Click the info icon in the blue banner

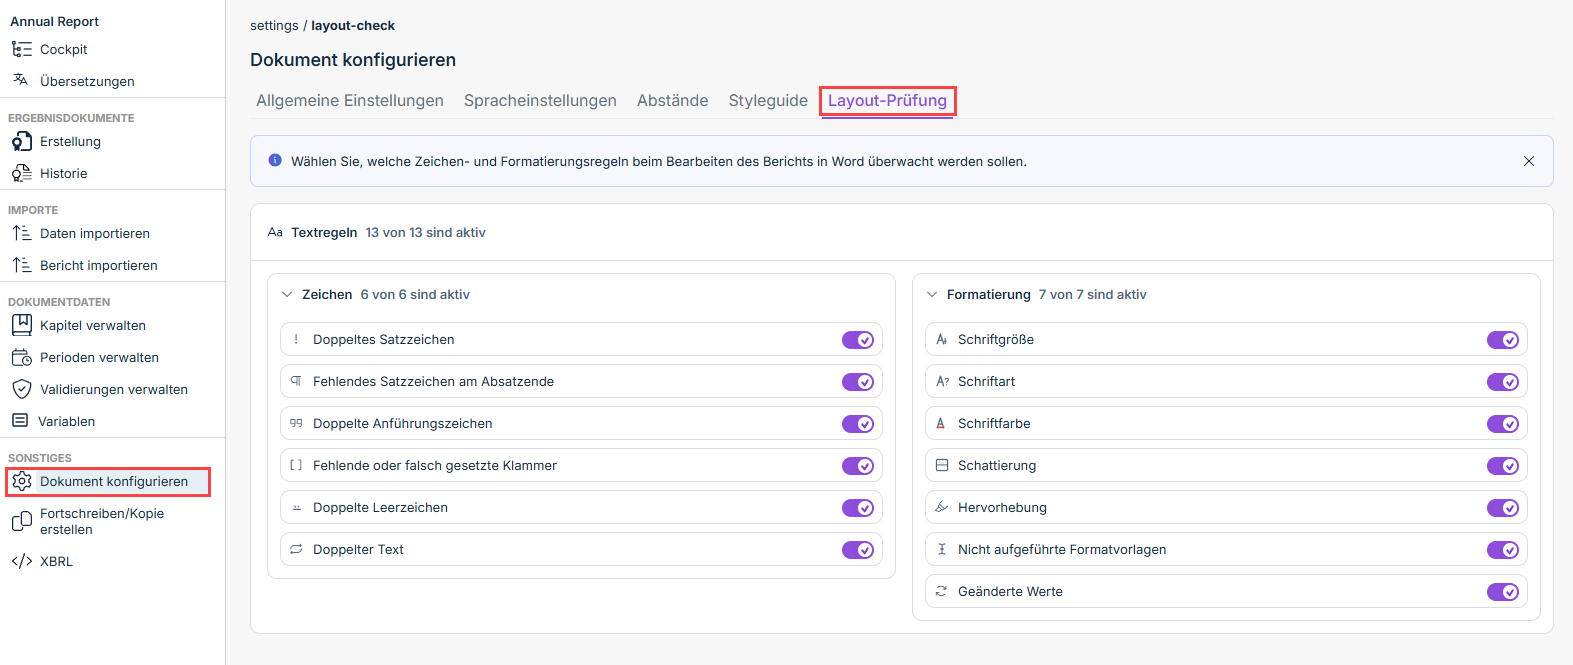click(x=275, y=160)
